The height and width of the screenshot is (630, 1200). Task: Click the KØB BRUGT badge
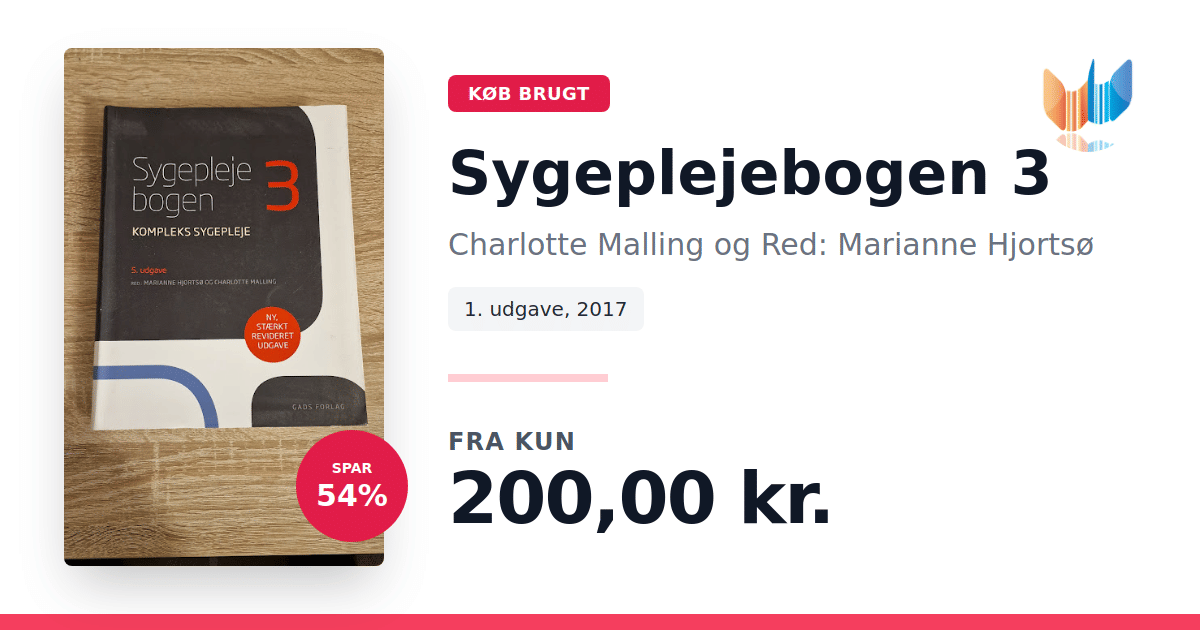pos(529,94)
